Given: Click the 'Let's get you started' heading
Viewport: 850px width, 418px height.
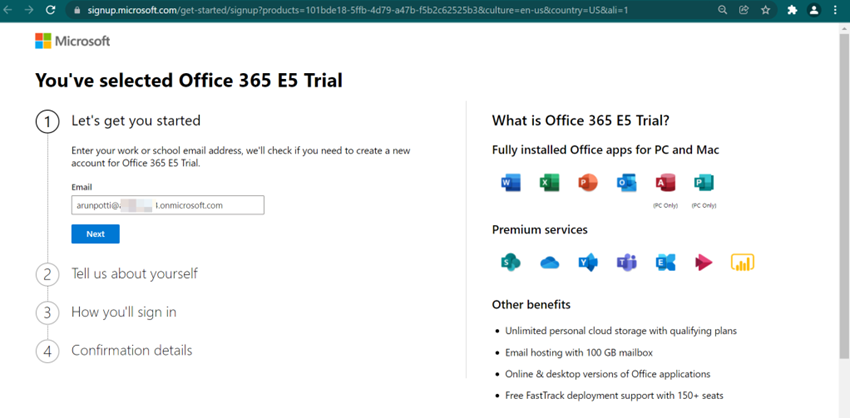Looking at the screenshot, I should coord(136,120).
